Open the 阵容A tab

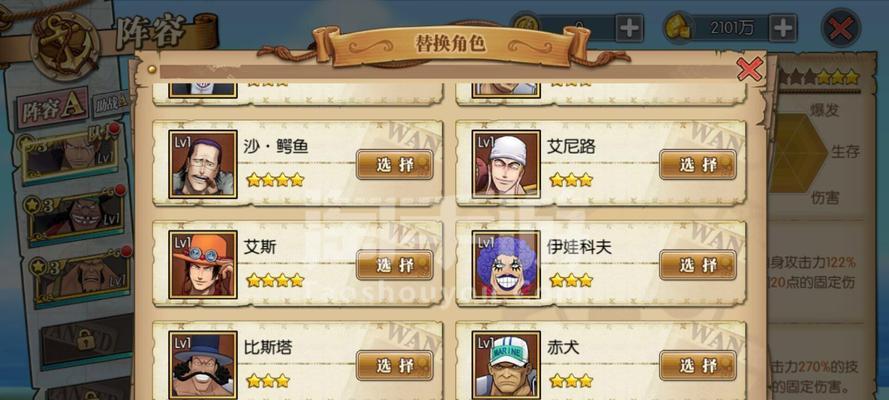click(x=52, y=108)
